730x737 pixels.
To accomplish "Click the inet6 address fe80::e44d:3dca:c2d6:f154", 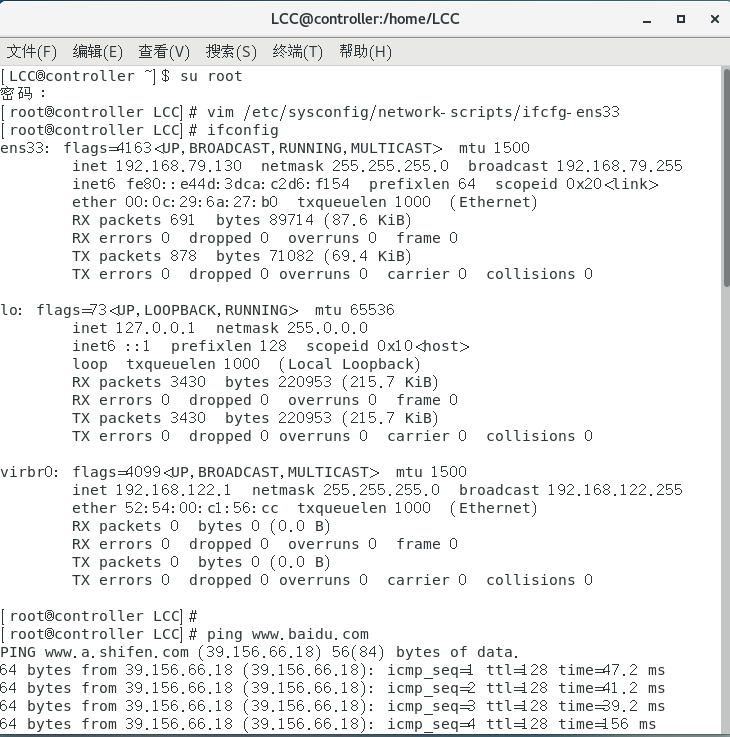I will 238,184.
